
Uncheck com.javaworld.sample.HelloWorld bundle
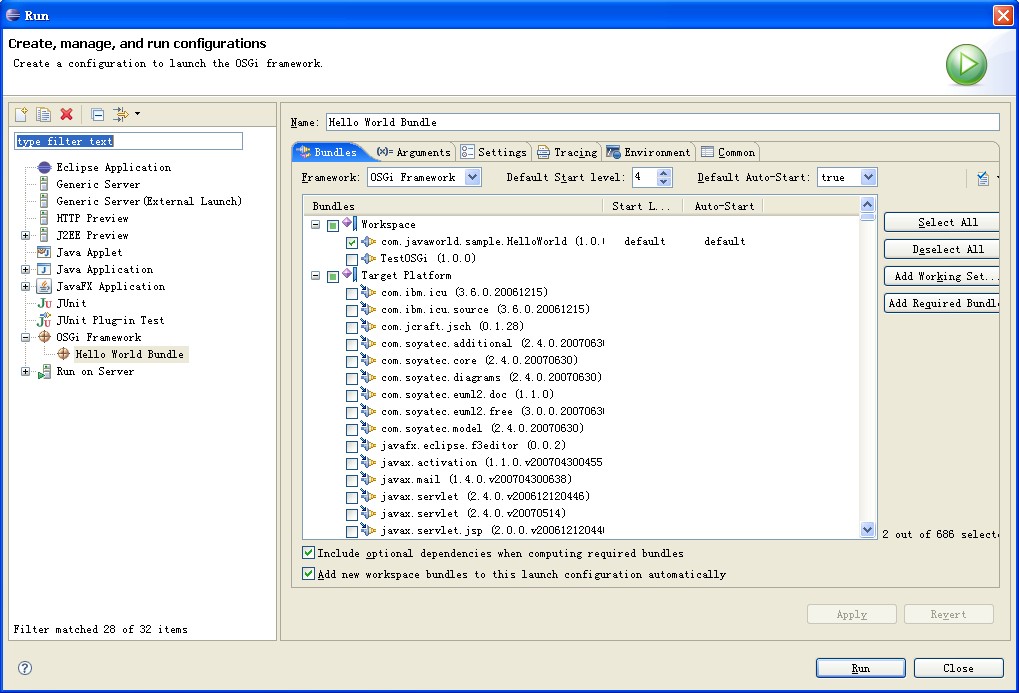352,242
